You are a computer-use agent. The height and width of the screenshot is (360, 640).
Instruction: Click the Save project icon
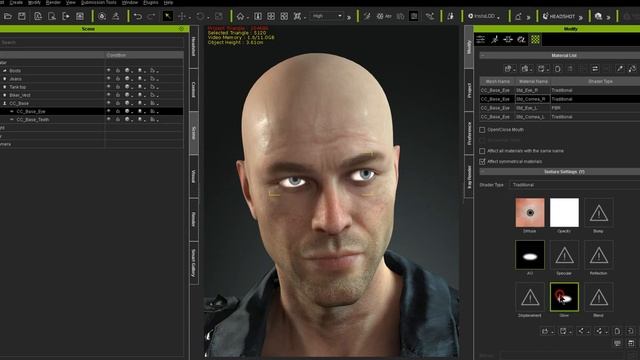(x=22, y=16)
